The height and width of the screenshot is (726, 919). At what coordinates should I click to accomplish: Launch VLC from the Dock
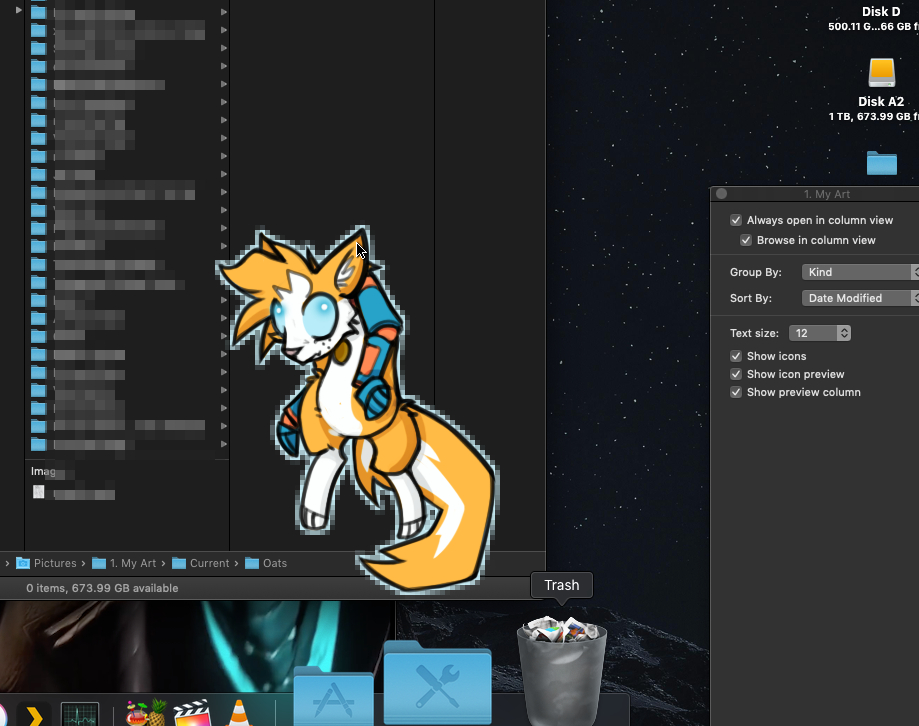(x=238, y=714)
